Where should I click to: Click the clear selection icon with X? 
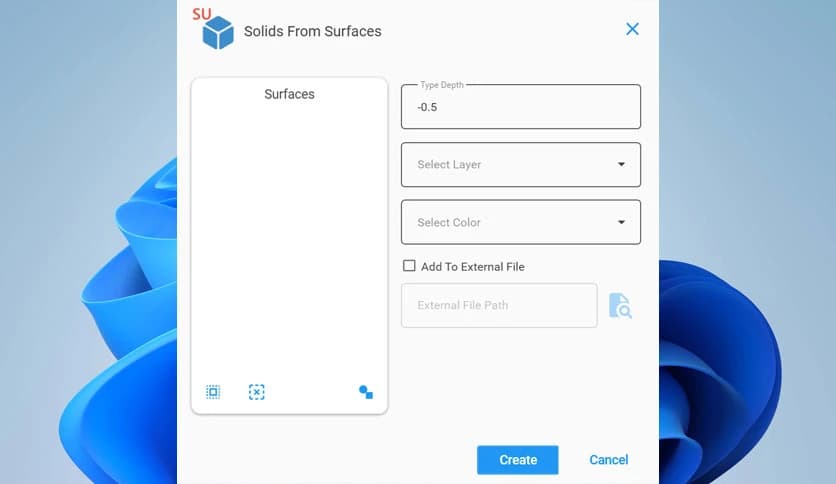coord(257,392)
